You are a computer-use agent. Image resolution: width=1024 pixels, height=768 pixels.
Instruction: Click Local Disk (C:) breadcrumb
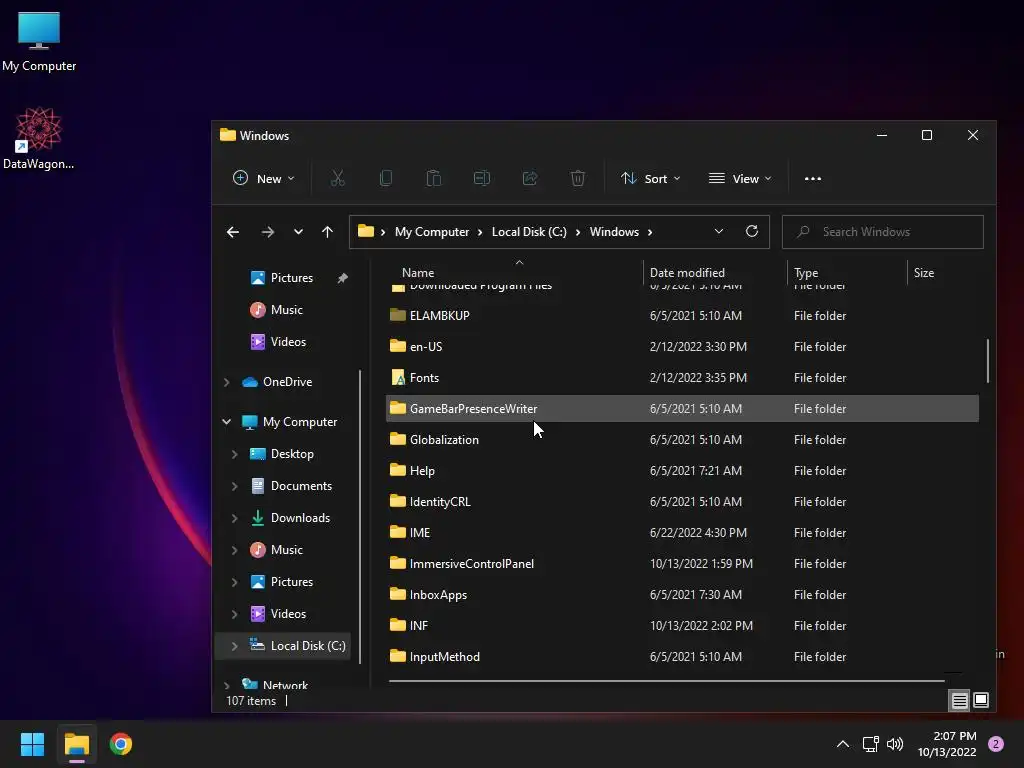click(x=529, y=232)
